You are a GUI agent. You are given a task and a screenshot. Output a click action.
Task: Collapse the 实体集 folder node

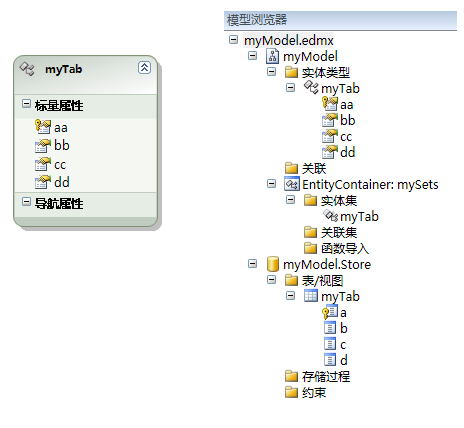[291, 199]
